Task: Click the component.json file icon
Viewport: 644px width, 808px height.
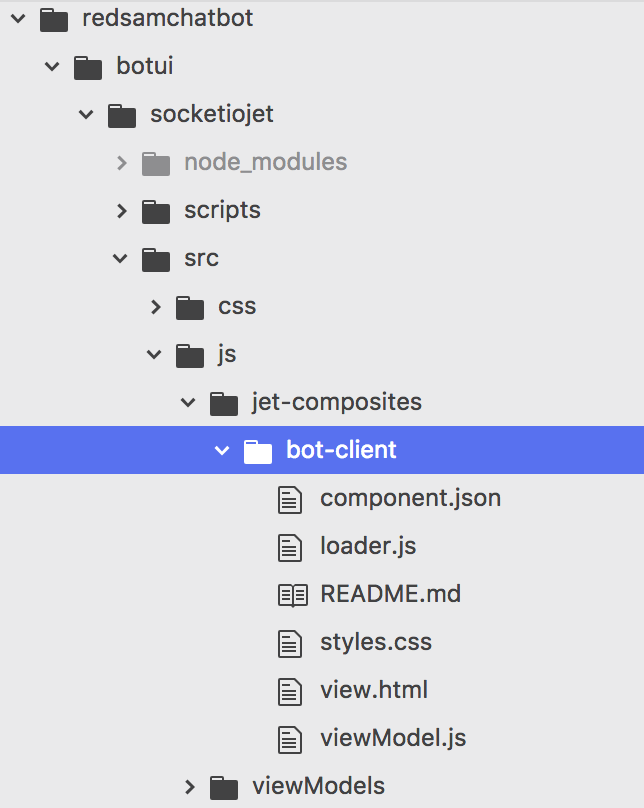Action: 290,498
